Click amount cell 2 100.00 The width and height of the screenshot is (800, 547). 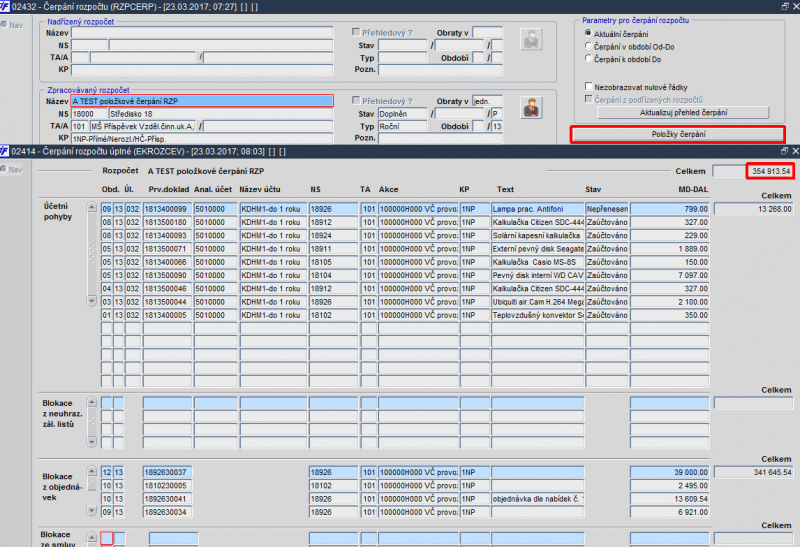tap(669, 302)
